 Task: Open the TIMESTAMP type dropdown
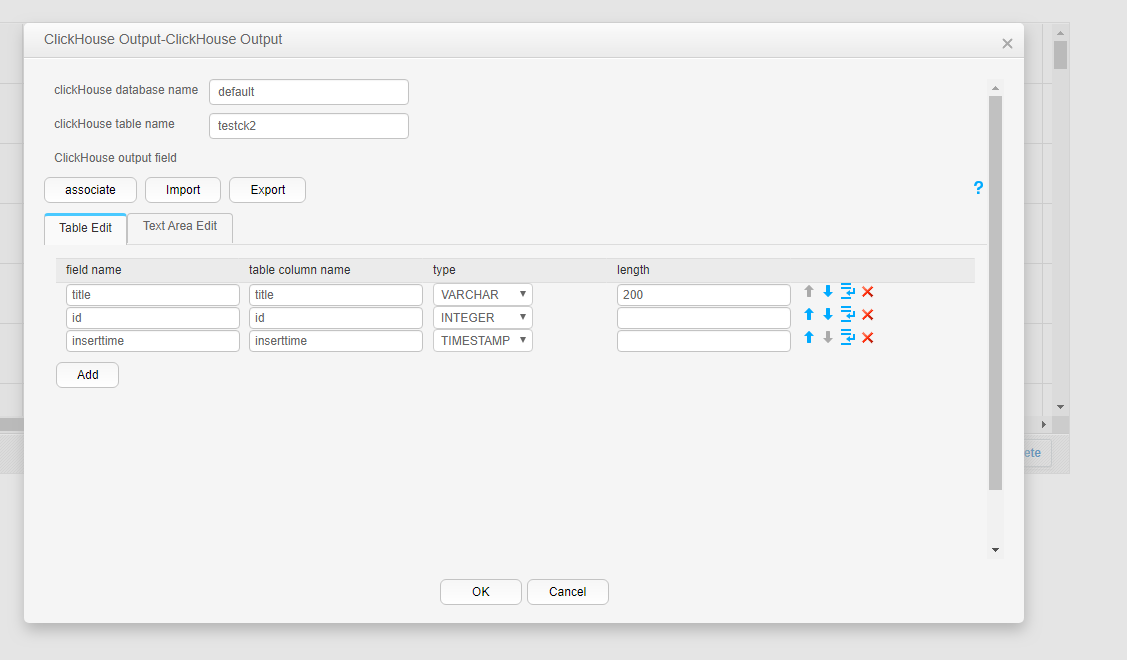point(482,341)
